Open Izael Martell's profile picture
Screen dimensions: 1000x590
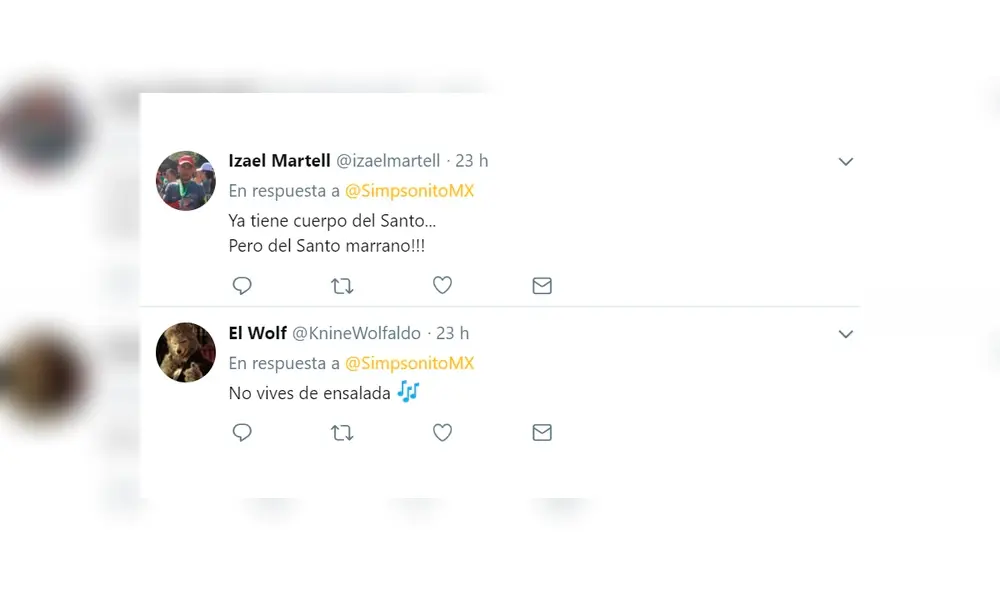(186, 181)
